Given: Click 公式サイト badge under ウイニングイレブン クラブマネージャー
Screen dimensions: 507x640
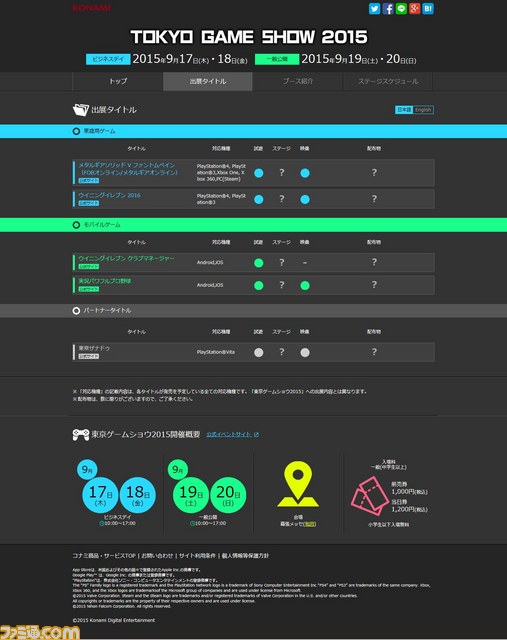Looking at the screenshot, I should pos(89,267).
